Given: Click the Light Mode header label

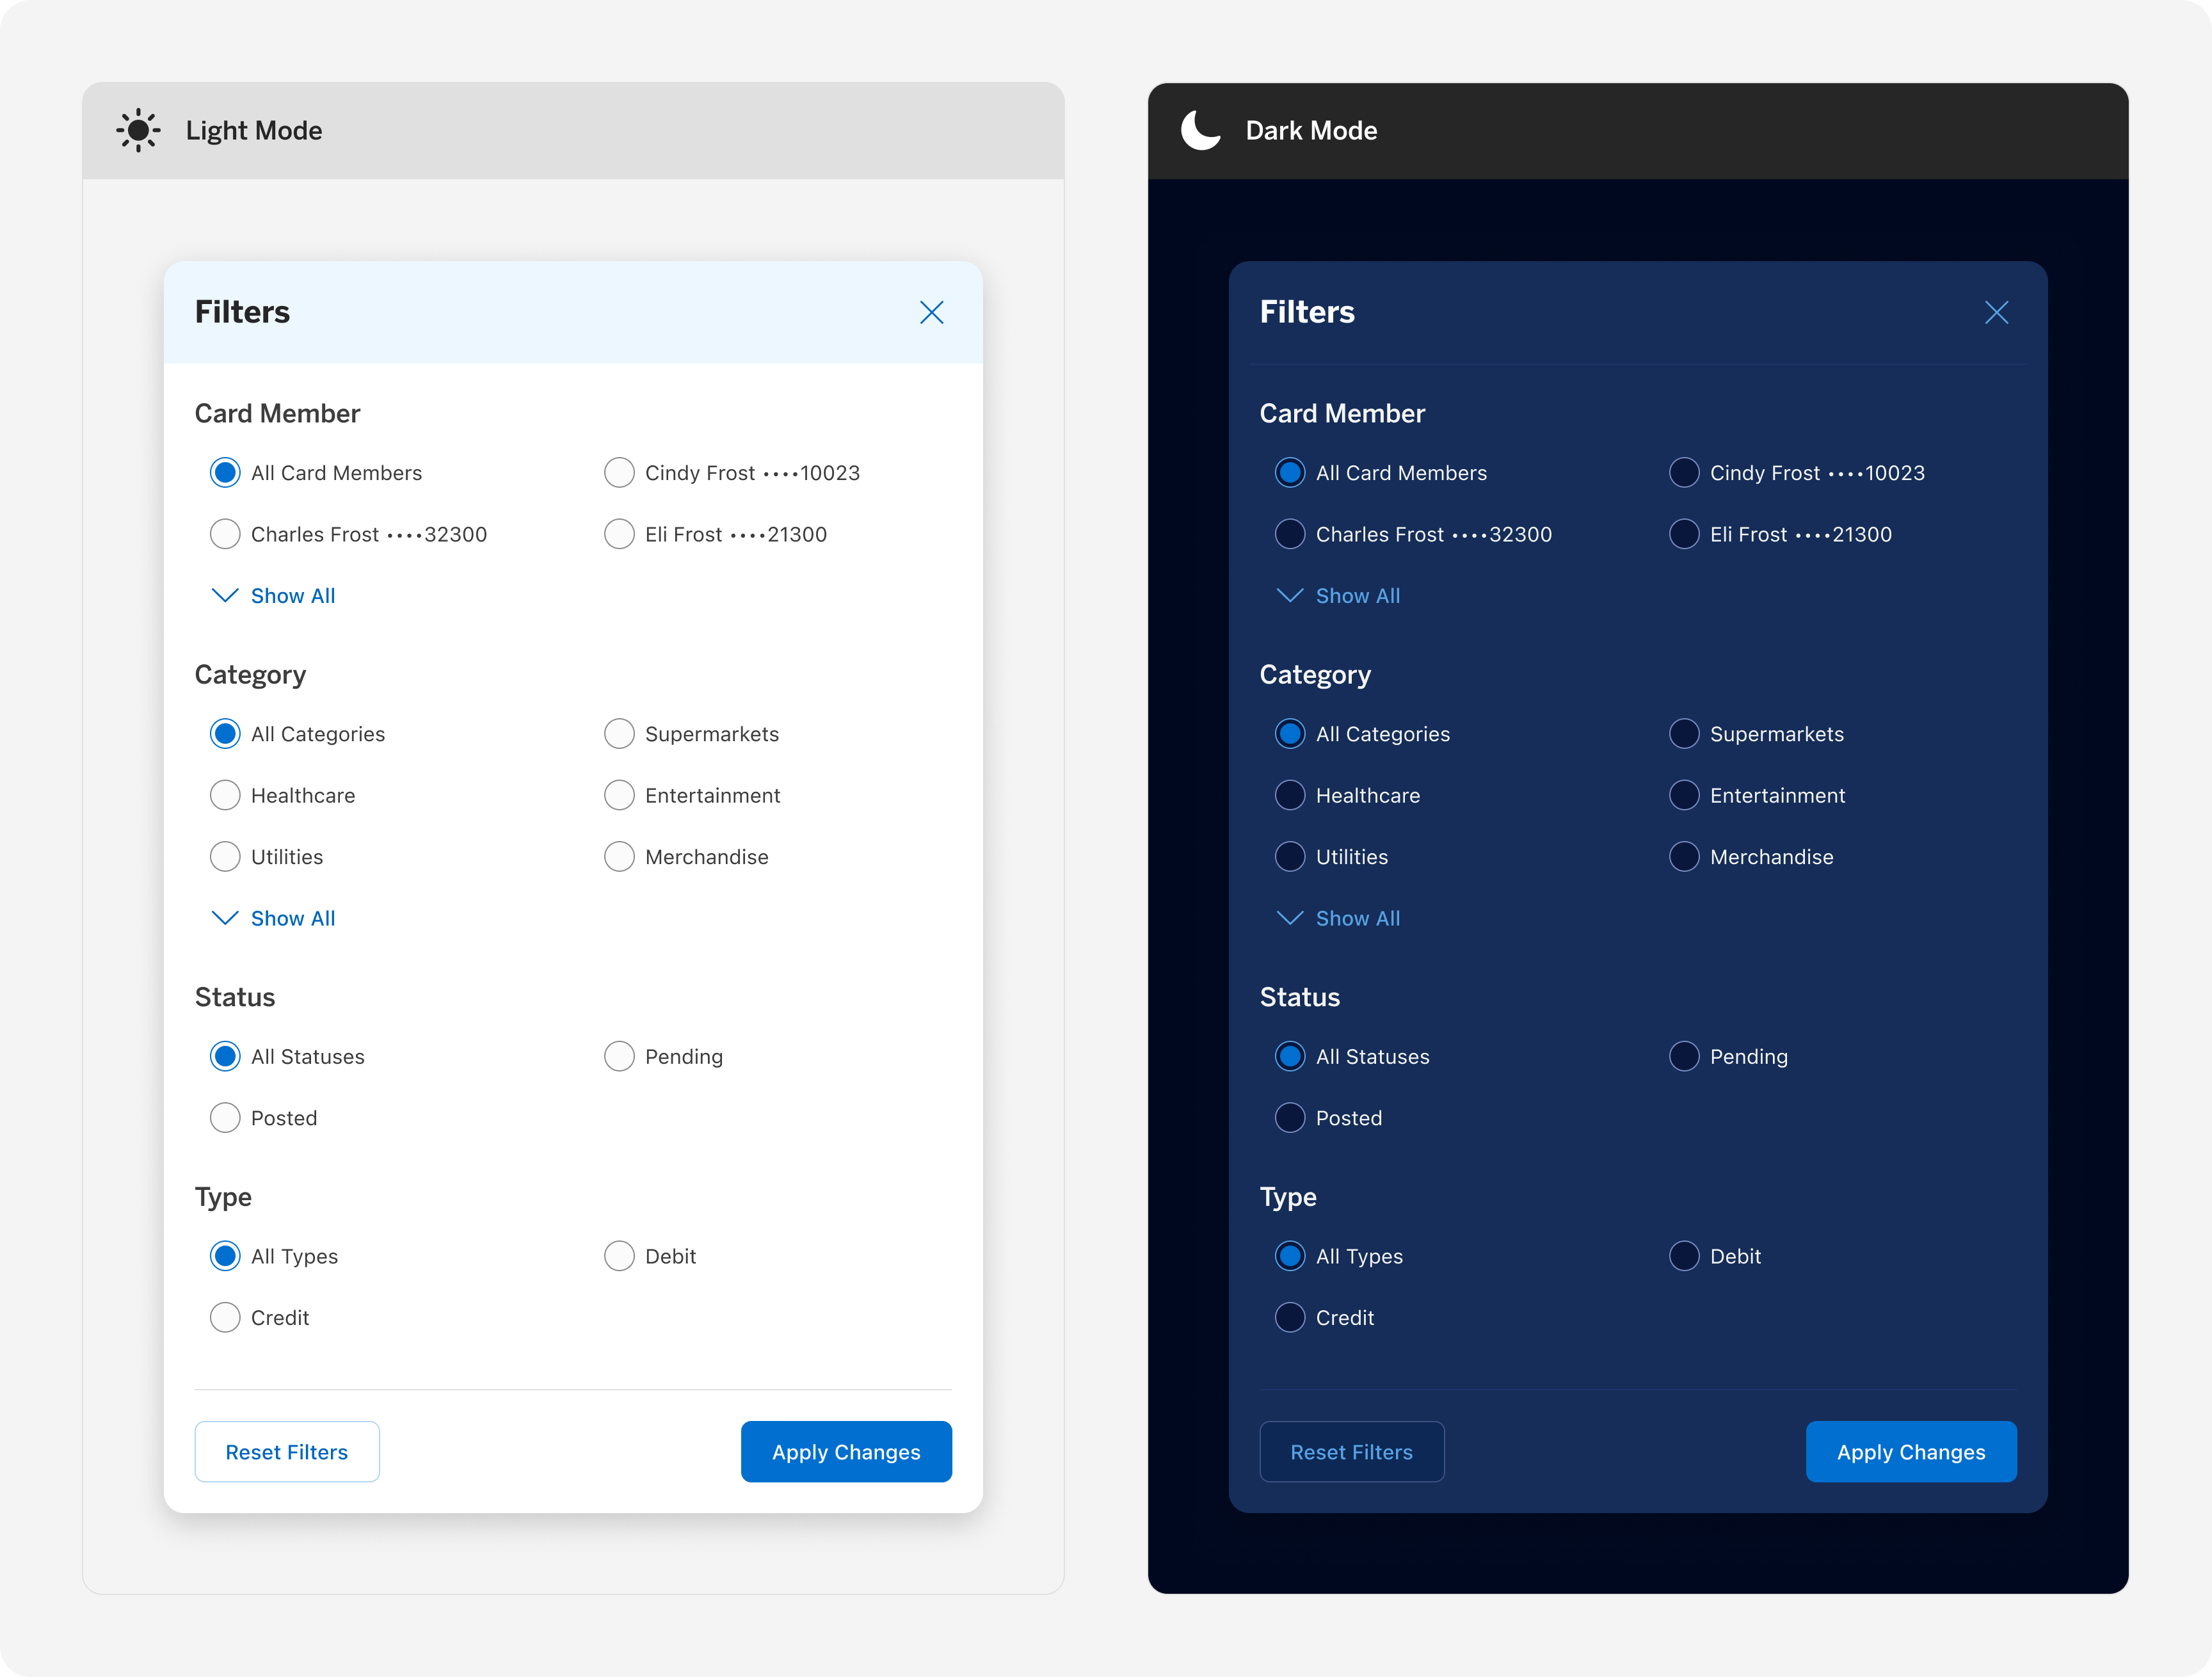Looking at the screenshot, I should [254, 131].
